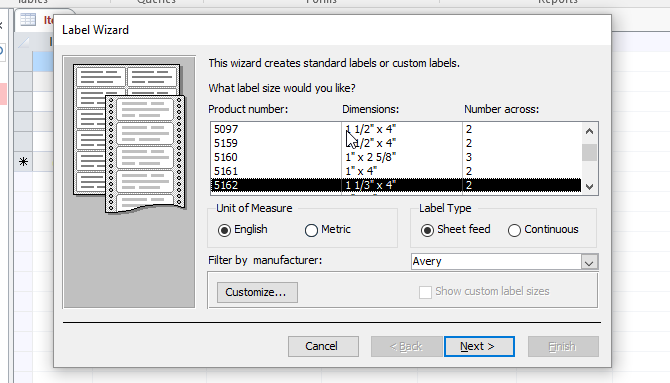Open the manufacturer filter dropdown arrow
This screenshot has width=670, height=383.
pos(589,262)
